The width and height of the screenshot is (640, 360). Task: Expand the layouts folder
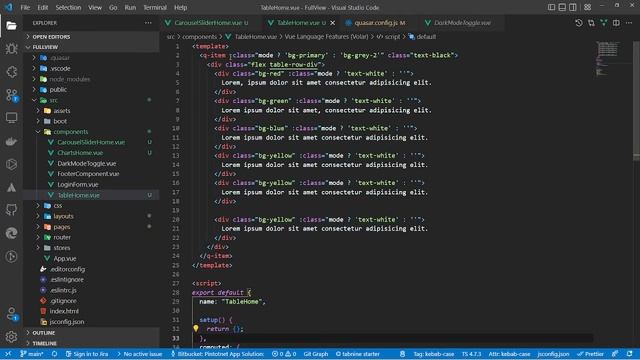pyautogui.click(x=91, y=216)
